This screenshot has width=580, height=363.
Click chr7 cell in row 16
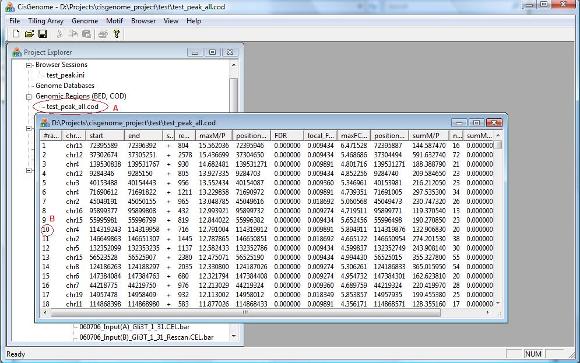point(72,285)
